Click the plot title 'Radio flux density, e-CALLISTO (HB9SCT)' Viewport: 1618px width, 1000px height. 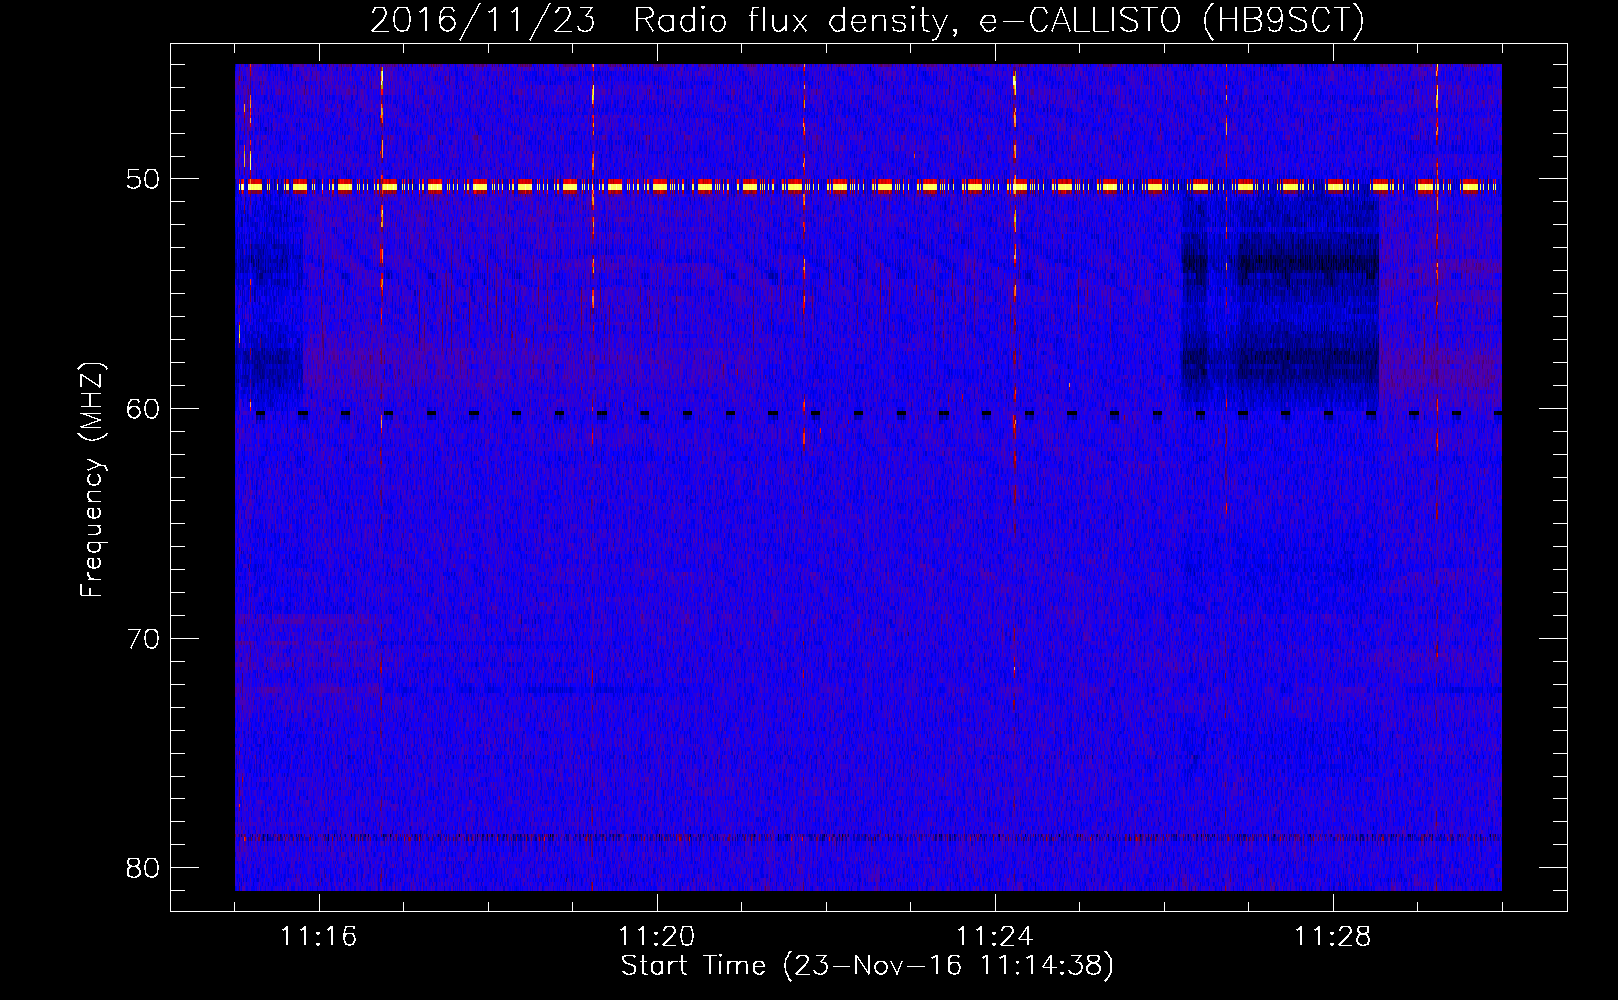pyautogui.click(x=999, y=21)
